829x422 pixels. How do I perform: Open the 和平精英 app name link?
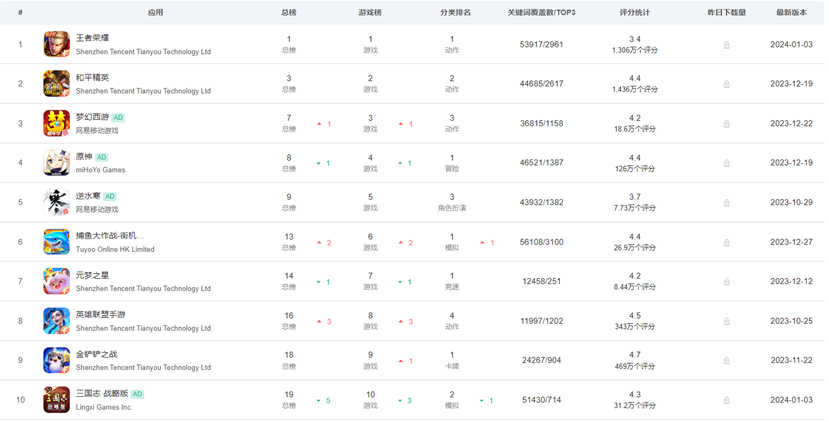tap(93, 78)
